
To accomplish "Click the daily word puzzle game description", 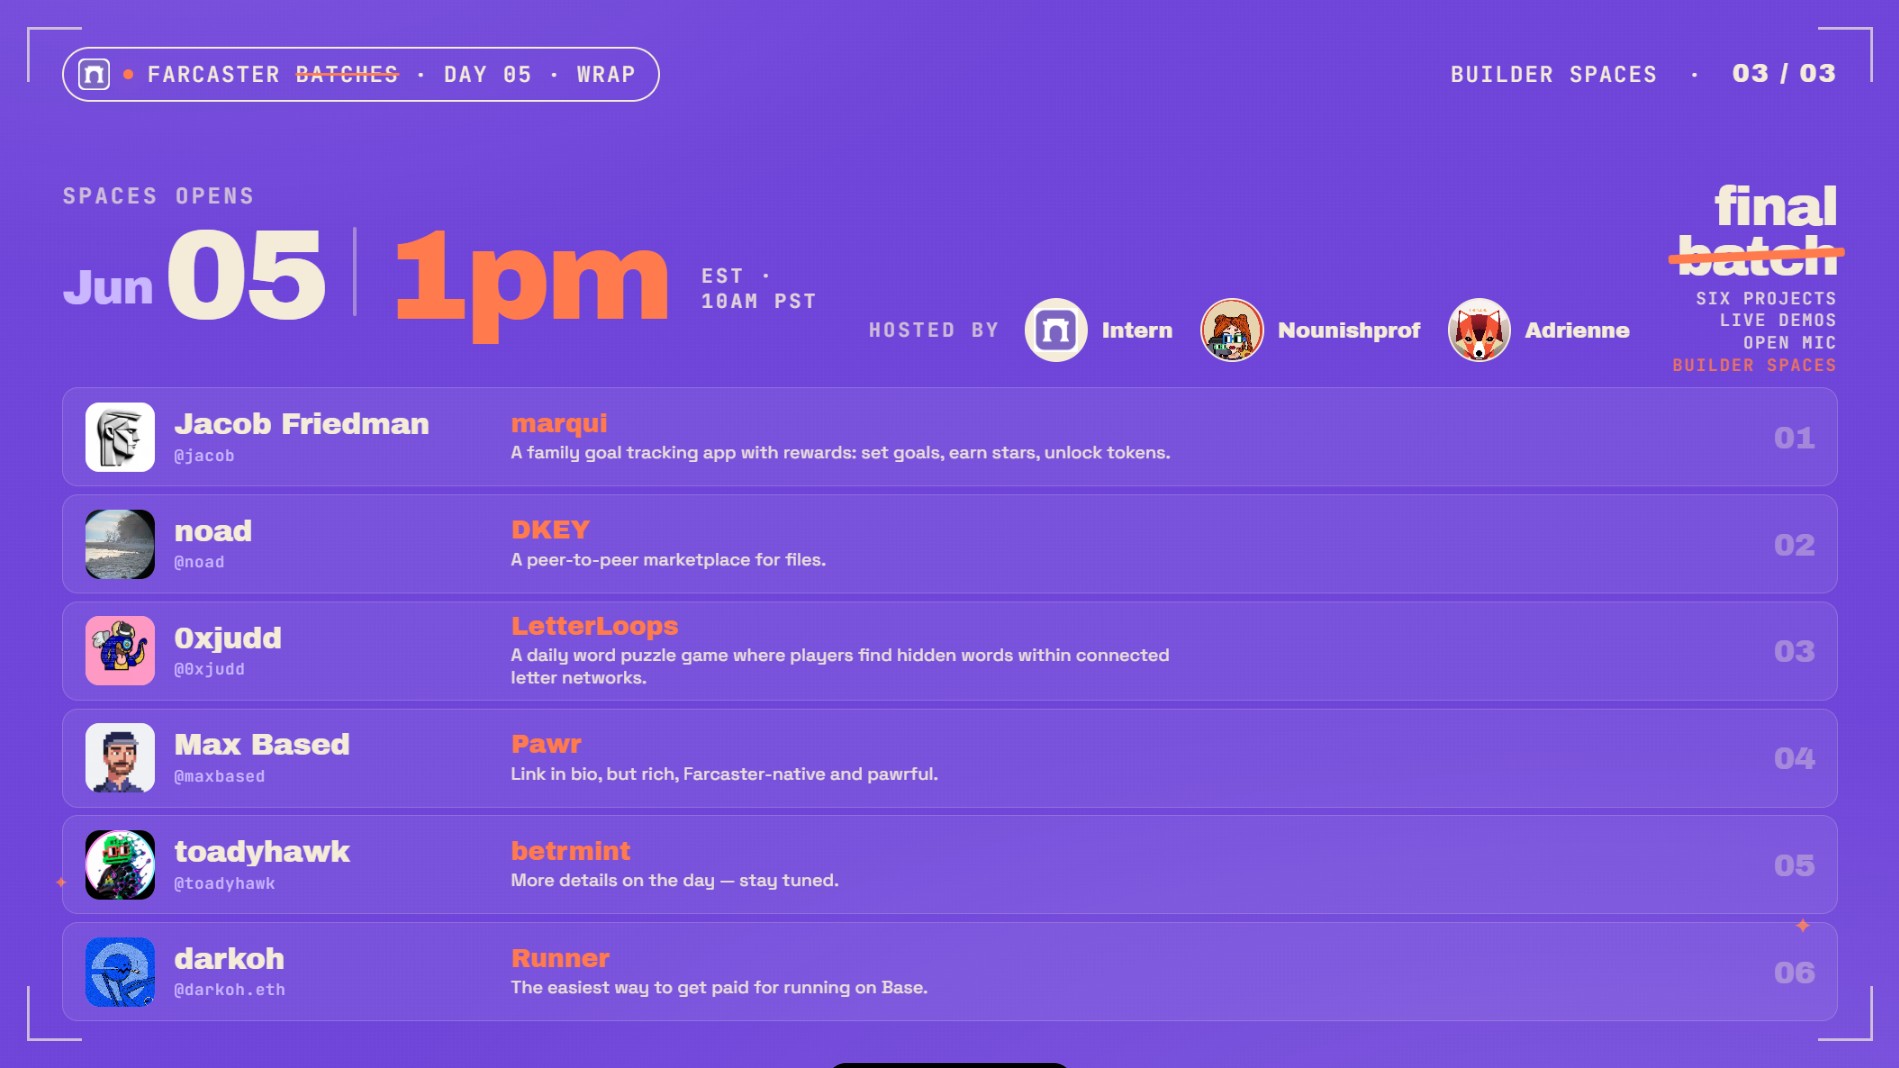I will 840,666.
